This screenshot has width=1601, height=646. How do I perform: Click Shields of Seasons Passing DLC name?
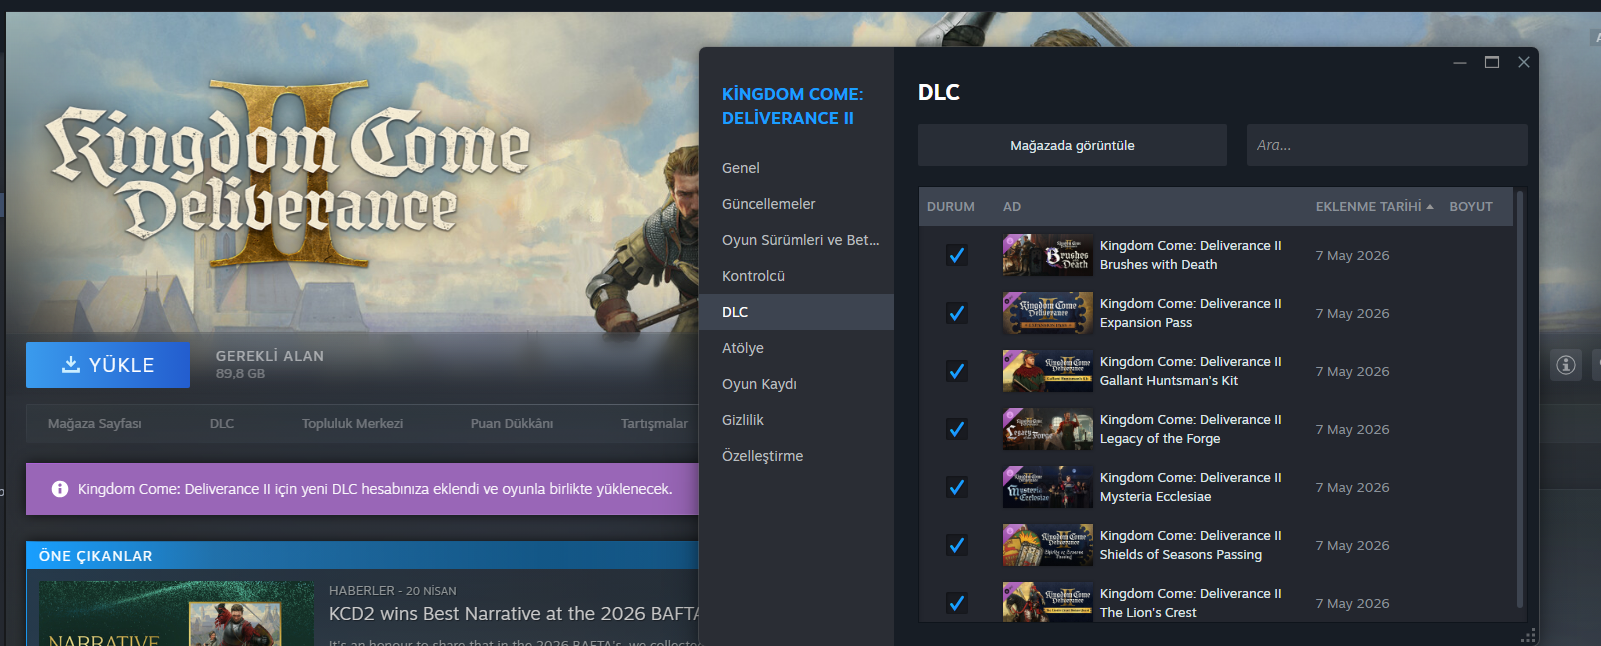1190,545
